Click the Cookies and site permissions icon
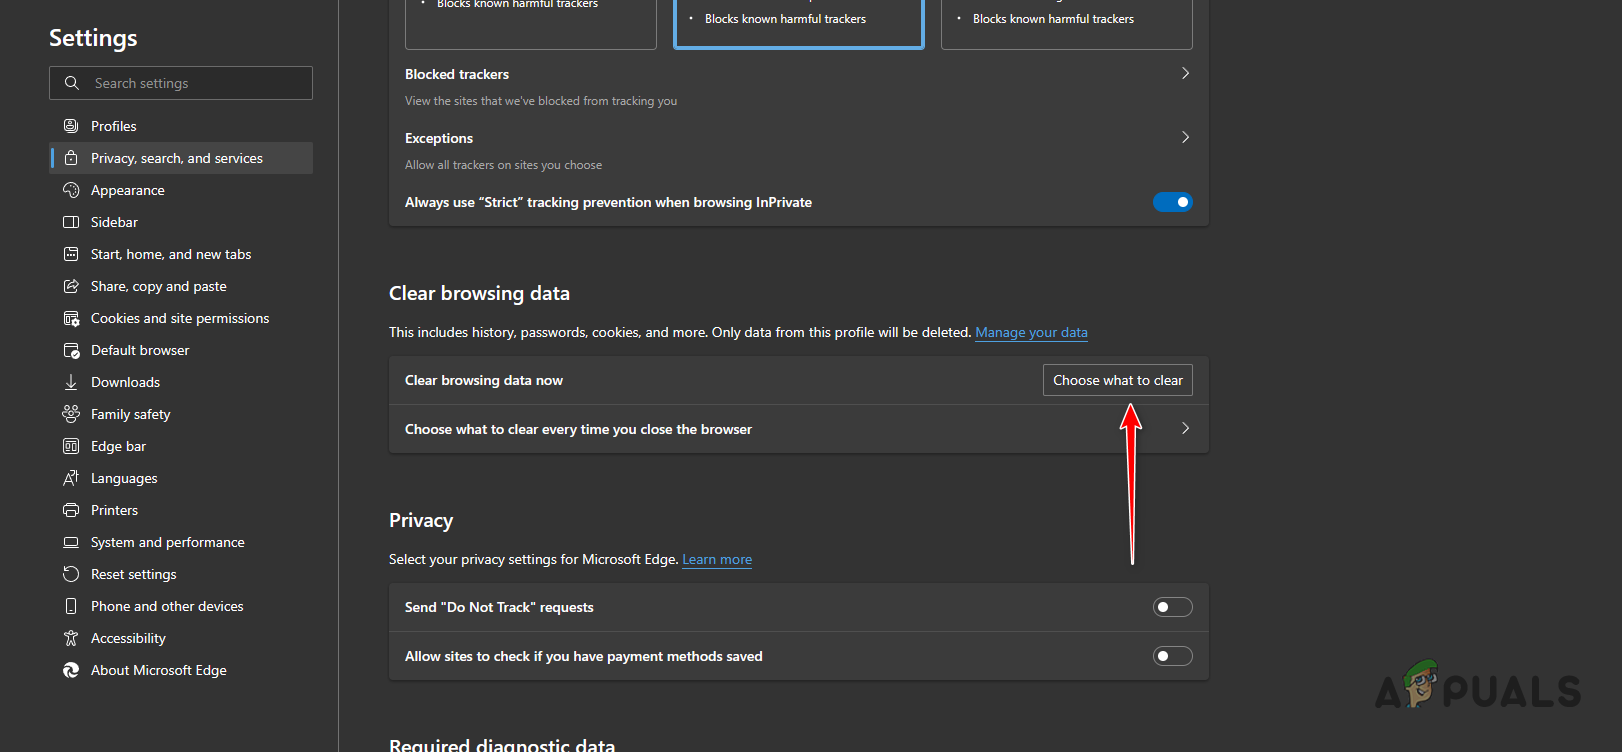The height and width of the screenshot is (752, 1622). pos(71,318)
